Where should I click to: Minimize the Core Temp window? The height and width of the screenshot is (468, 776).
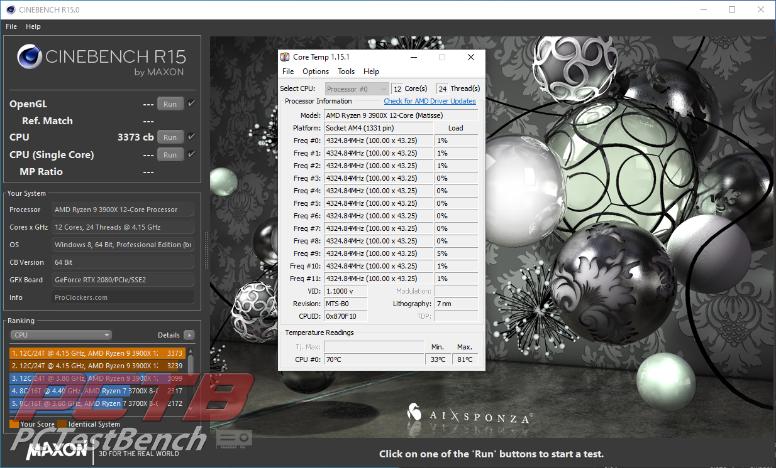click(x=414, y=57)
